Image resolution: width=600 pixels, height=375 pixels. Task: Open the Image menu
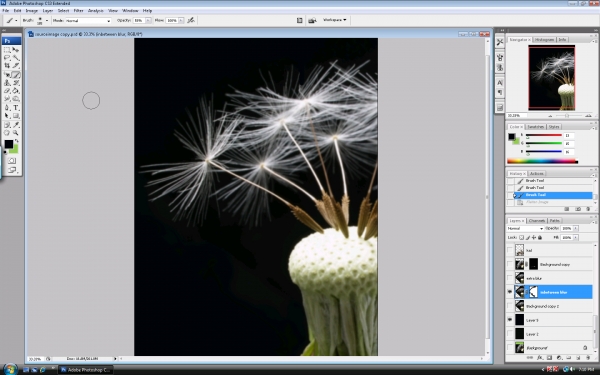pos(32,11)
